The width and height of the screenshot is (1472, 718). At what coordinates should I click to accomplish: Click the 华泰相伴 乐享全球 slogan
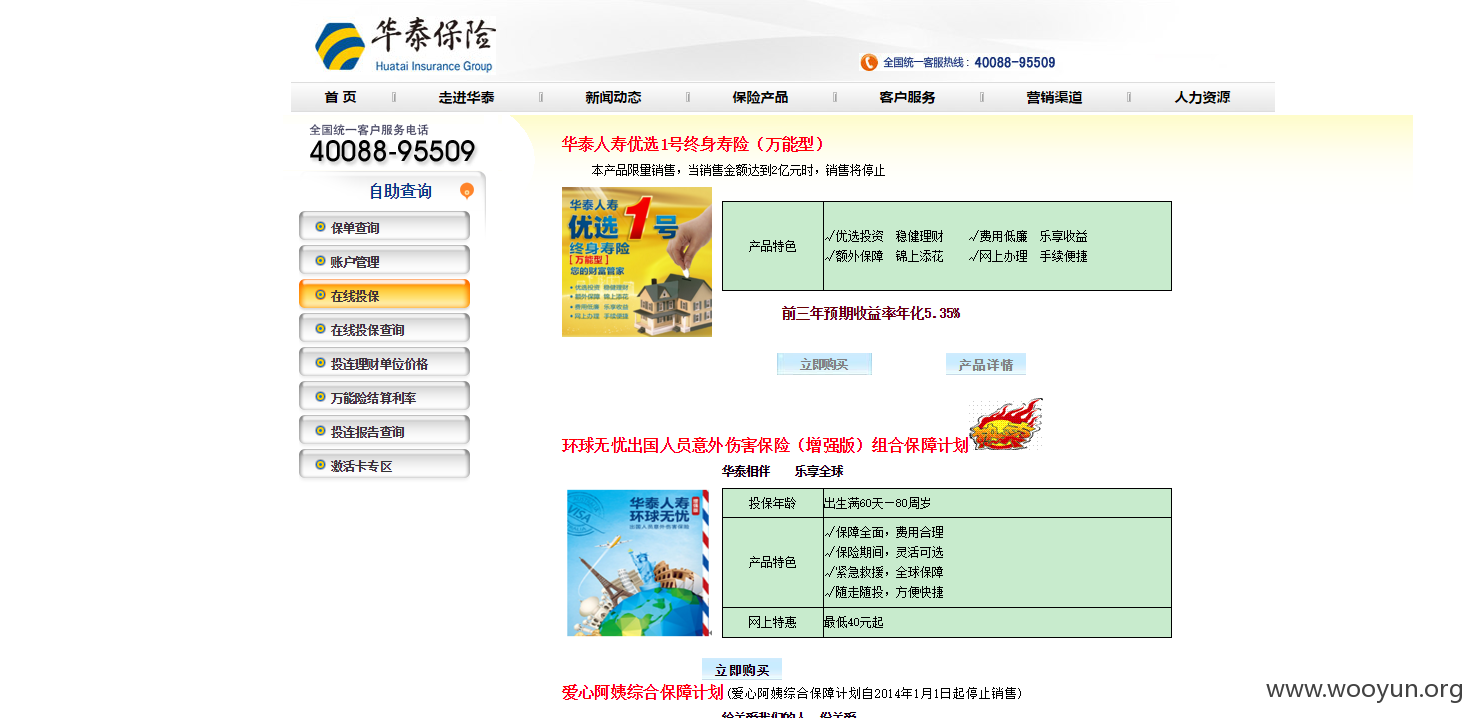(x=782, y=471)
